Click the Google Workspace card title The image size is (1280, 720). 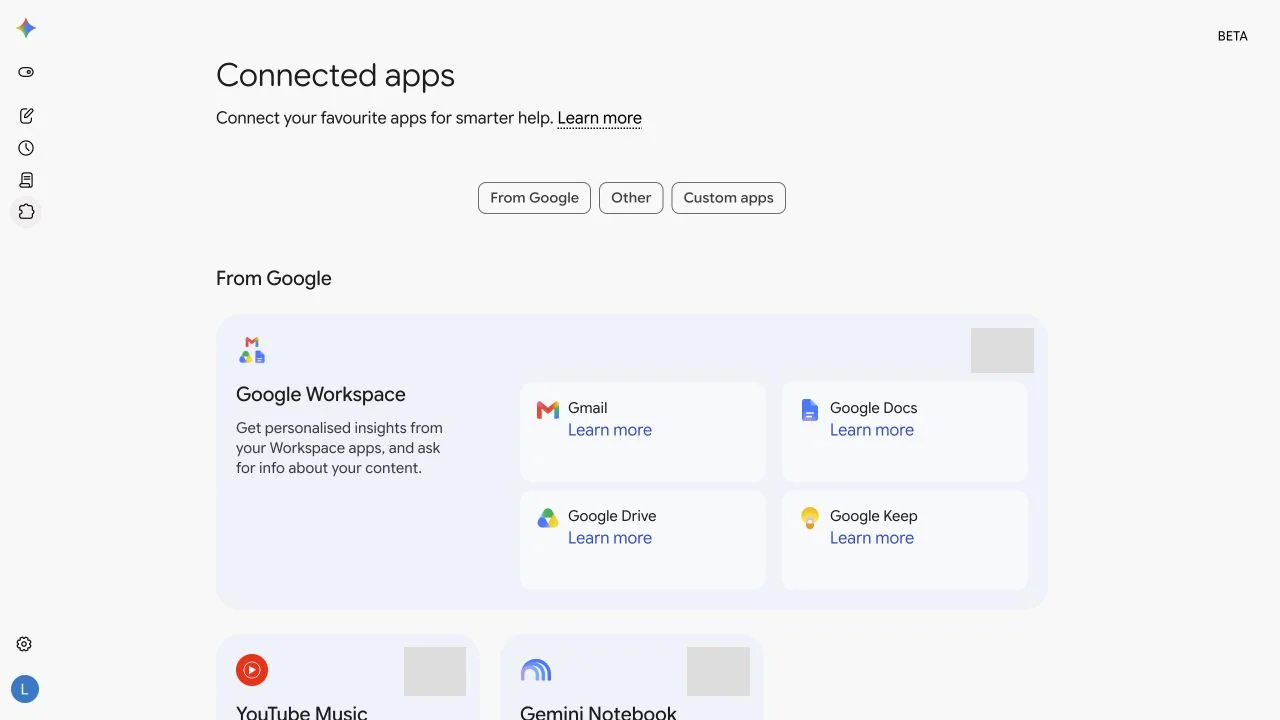321,394
